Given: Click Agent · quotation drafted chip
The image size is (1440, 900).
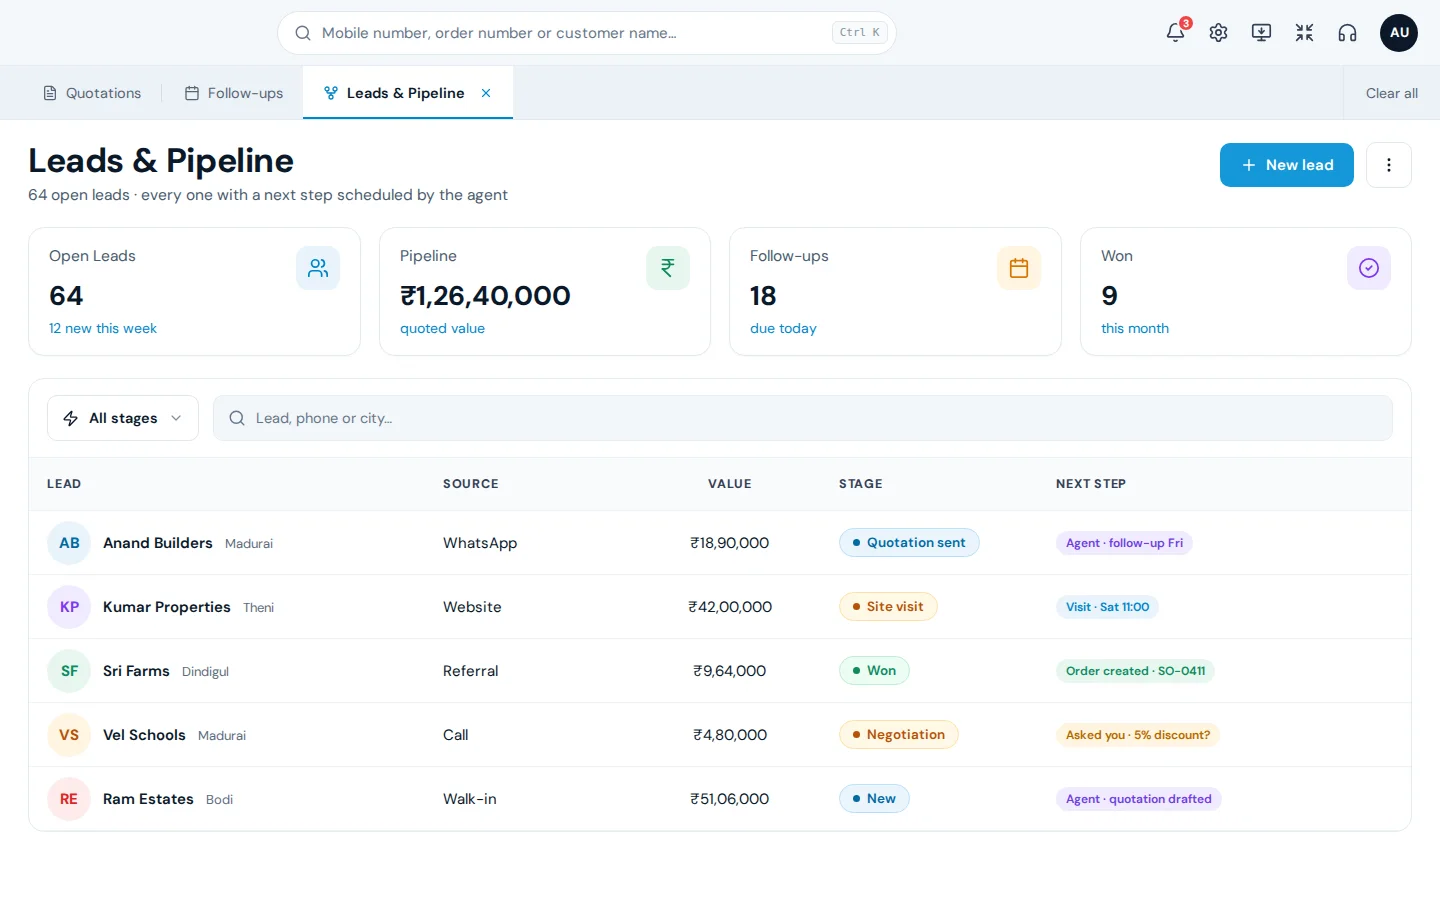Looking at the screenshot, I should [x=1139, y=799].
